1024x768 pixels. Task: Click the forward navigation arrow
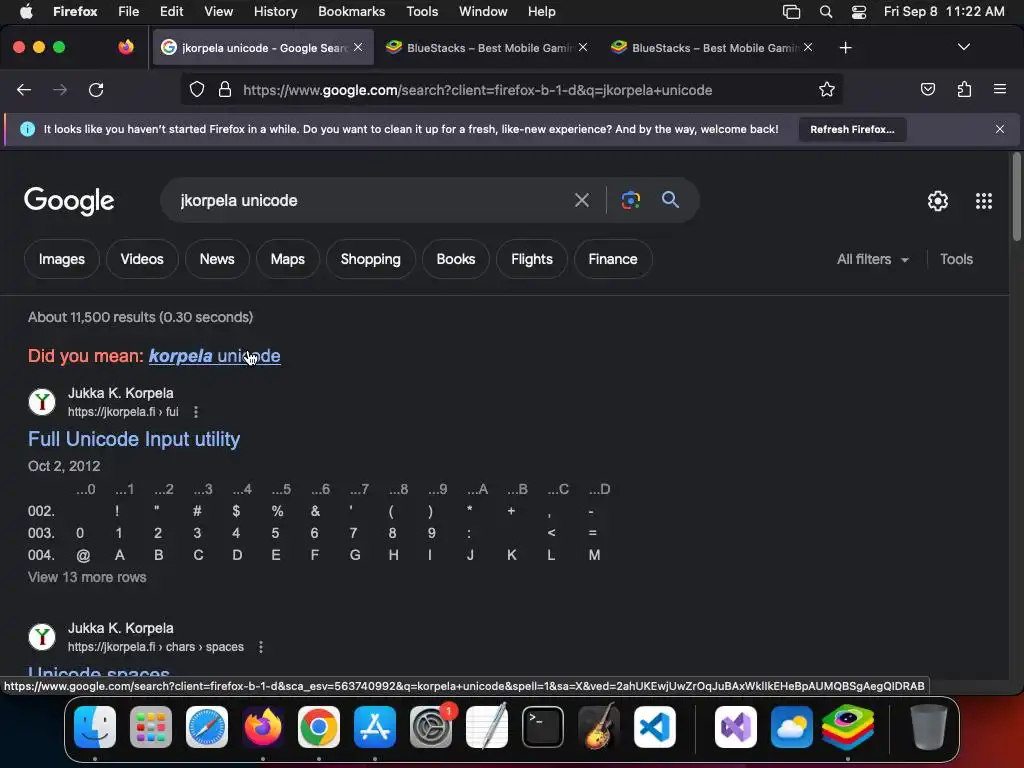pyautogui.click(x=60, y=90)
